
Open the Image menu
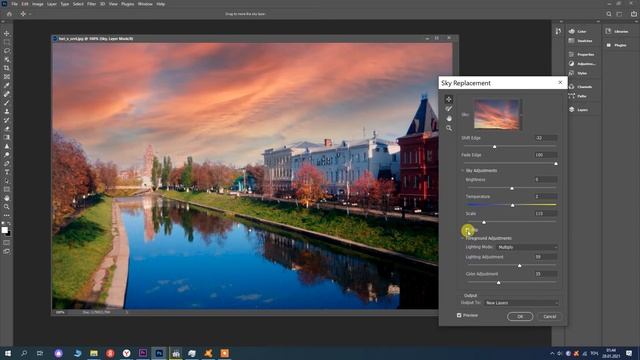tap(38, 4)
